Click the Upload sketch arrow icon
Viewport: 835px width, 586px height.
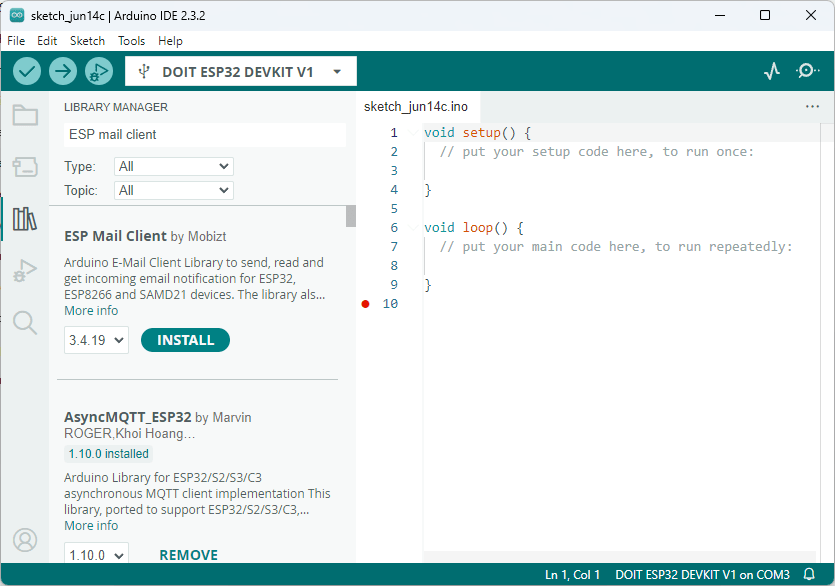click(x=62, y=71)
